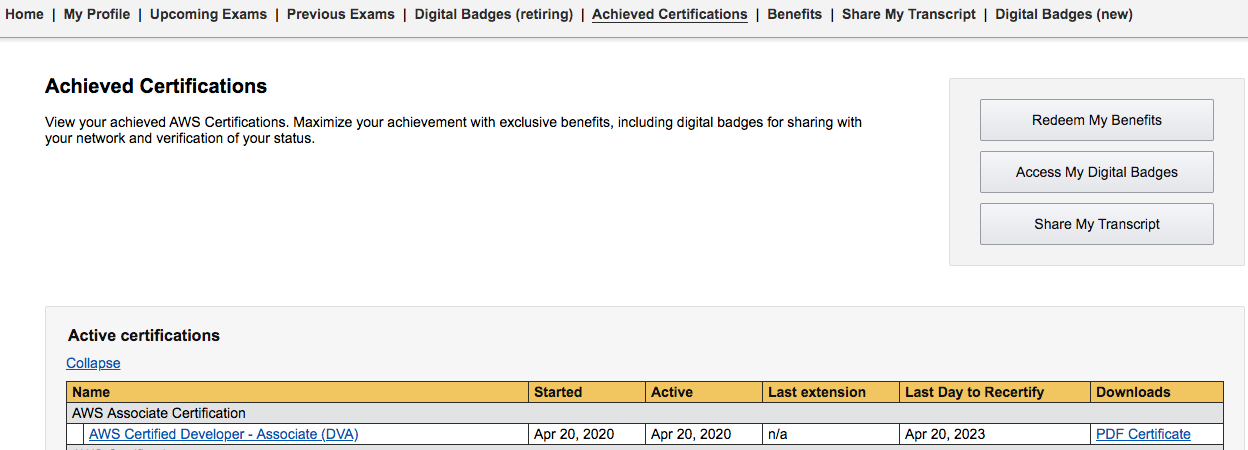This screenshot has width=1248, height=450.
Task: Click the Active column header
Action: click(704, 392)
